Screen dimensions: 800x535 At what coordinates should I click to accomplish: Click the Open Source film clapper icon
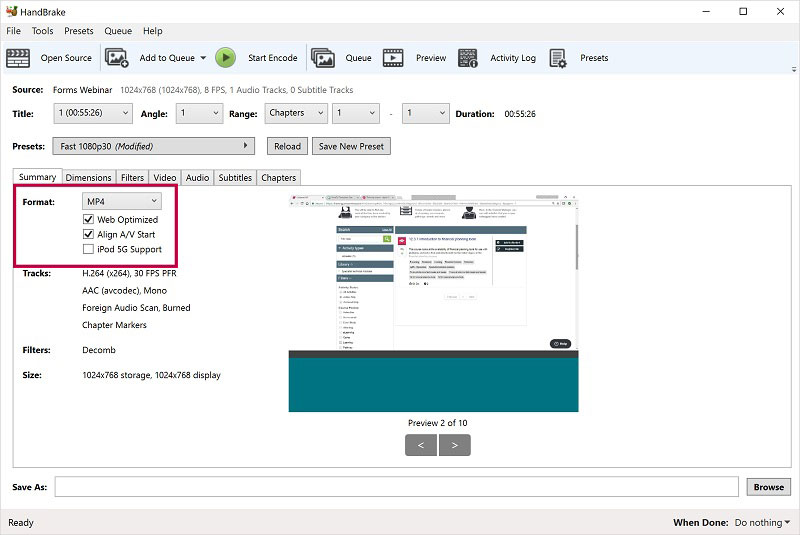[x=18, y=58]
